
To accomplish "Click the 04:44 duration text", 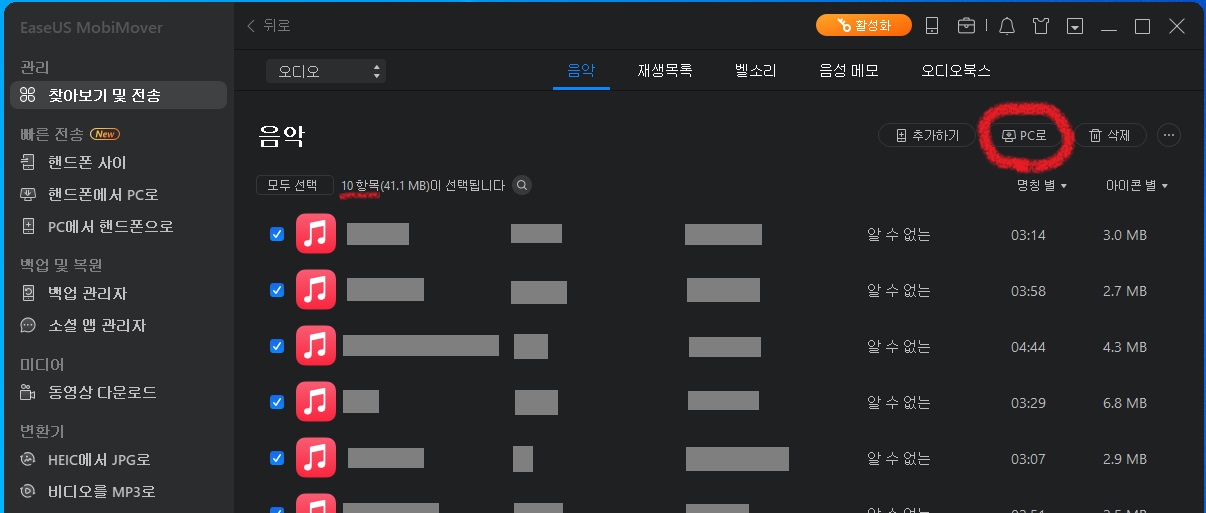I will [1028, 347].
